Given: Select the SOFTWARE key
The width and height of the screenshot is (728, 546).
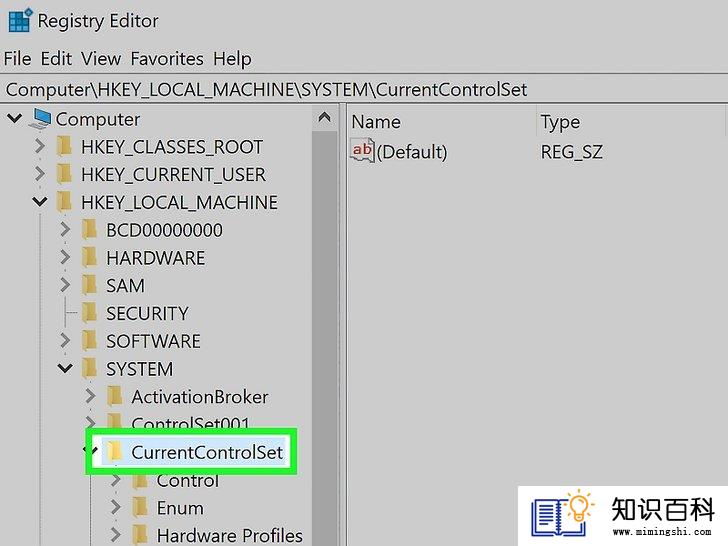Looking at the screenshot, I should (153, 342).
